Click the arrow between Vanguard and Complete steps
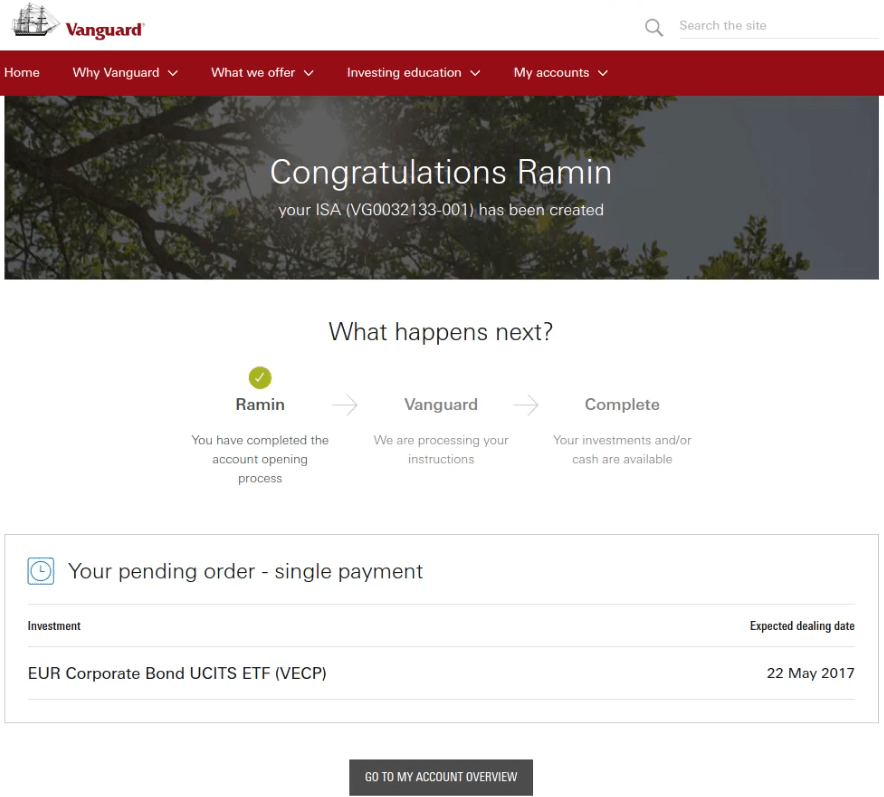Image resolution: width=884 pixels, height=797 pixels. click(525, 404)
